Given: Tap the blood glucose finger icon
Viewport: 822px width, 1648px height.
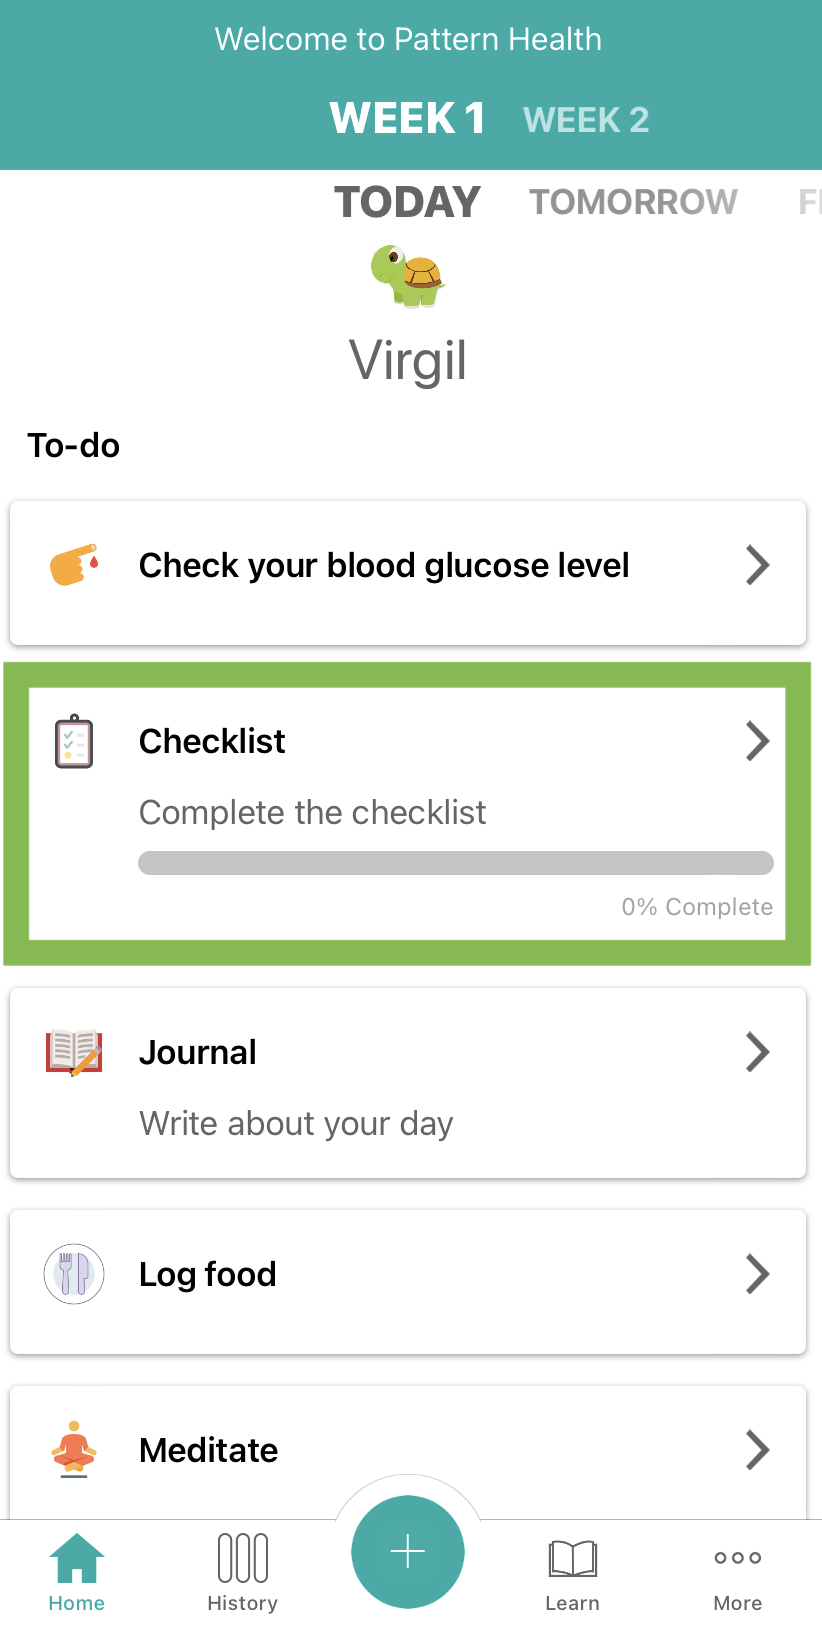Looking at the screenshot, I should (x=75, y=565).
